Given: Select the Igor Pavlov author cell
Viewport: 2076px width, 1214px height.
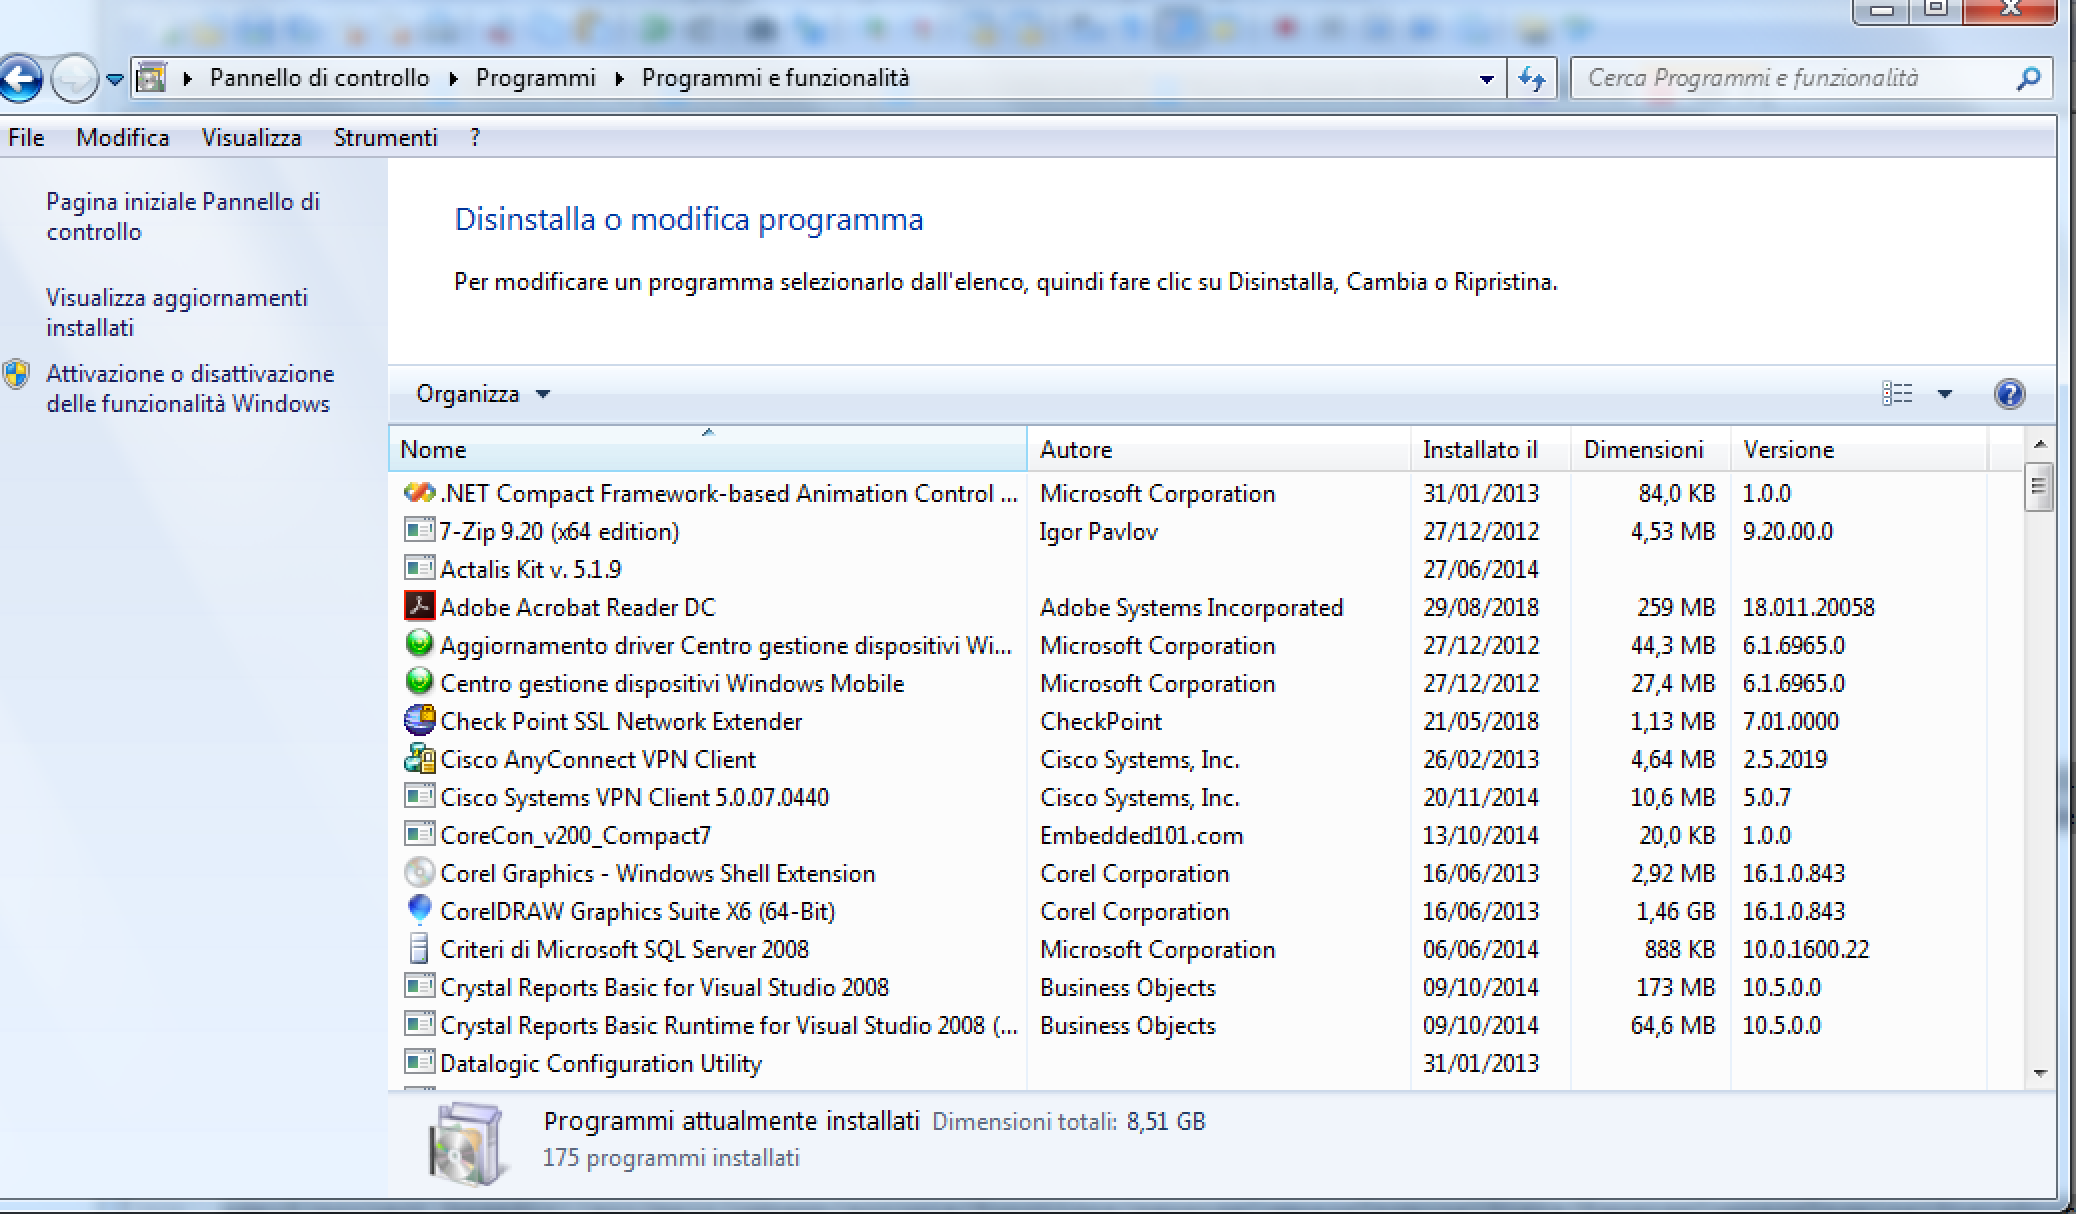Looking at the screenshot, I should (x=1098, y=531).
